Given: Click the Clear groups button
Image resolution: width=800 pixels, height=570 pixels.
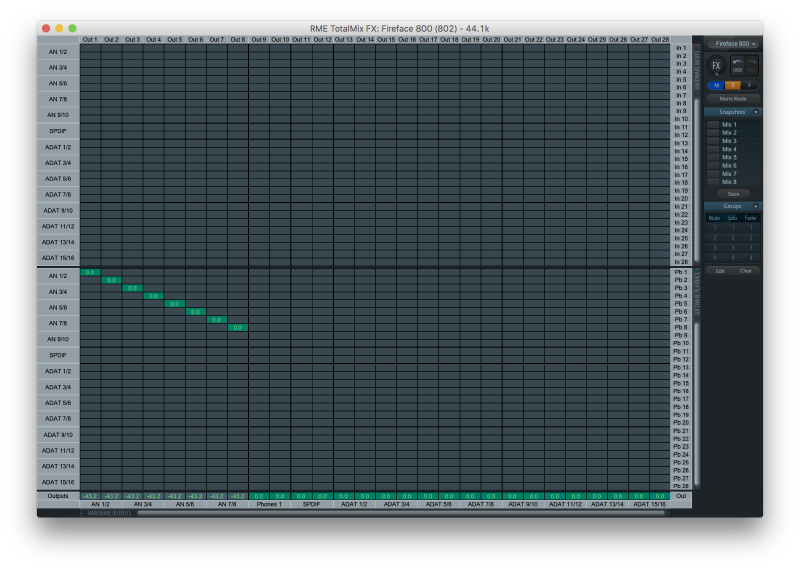Looking at the screenshot, I should tap(746, 271).
